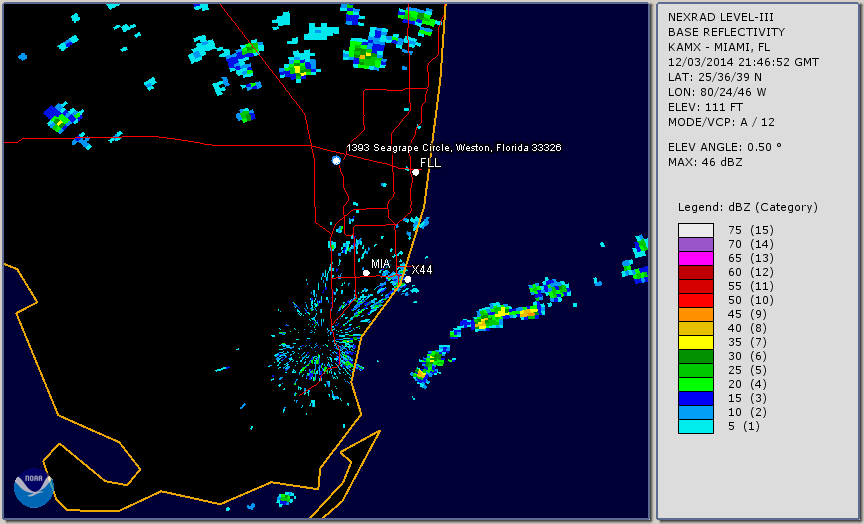
Task: Select the 10 dBZ light blue swatch
Action: pos(696,413)
